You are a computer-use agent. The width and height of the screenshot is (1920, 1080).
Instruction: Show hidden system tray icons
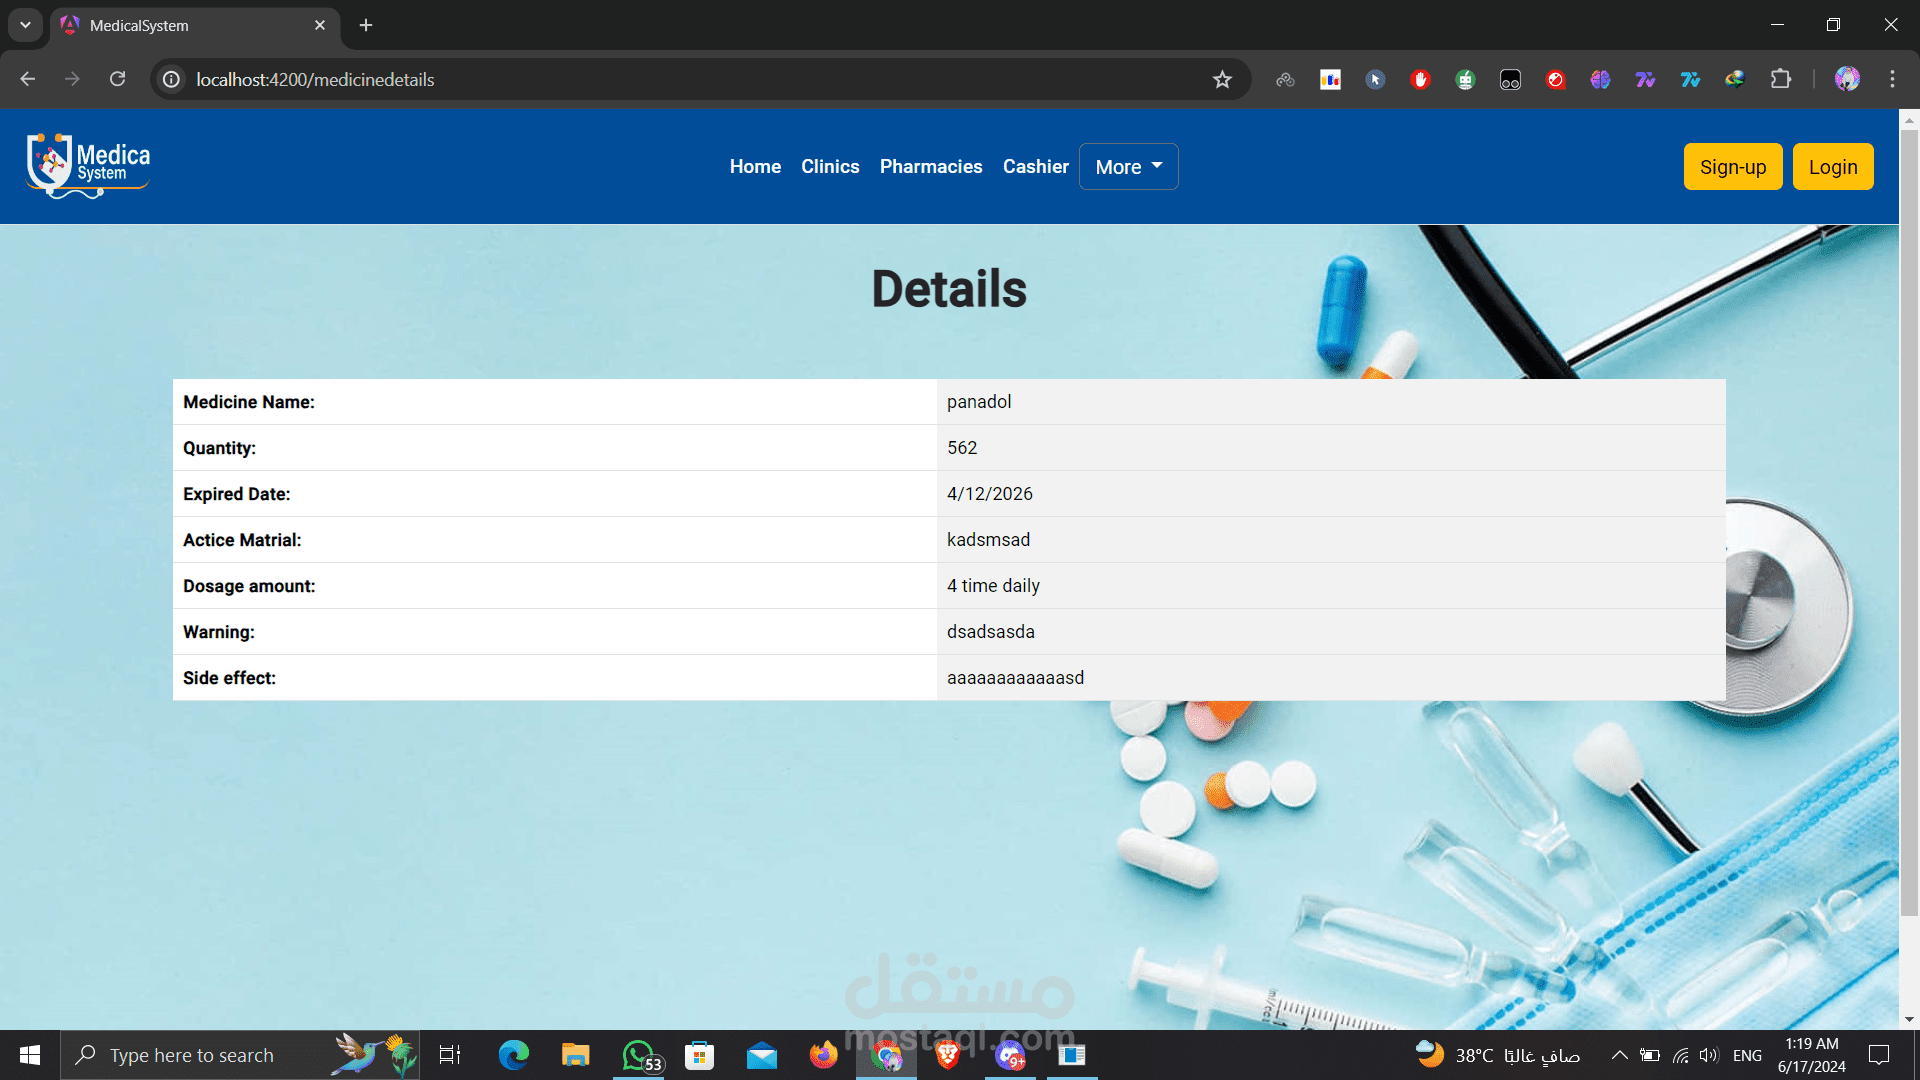1619,1055
